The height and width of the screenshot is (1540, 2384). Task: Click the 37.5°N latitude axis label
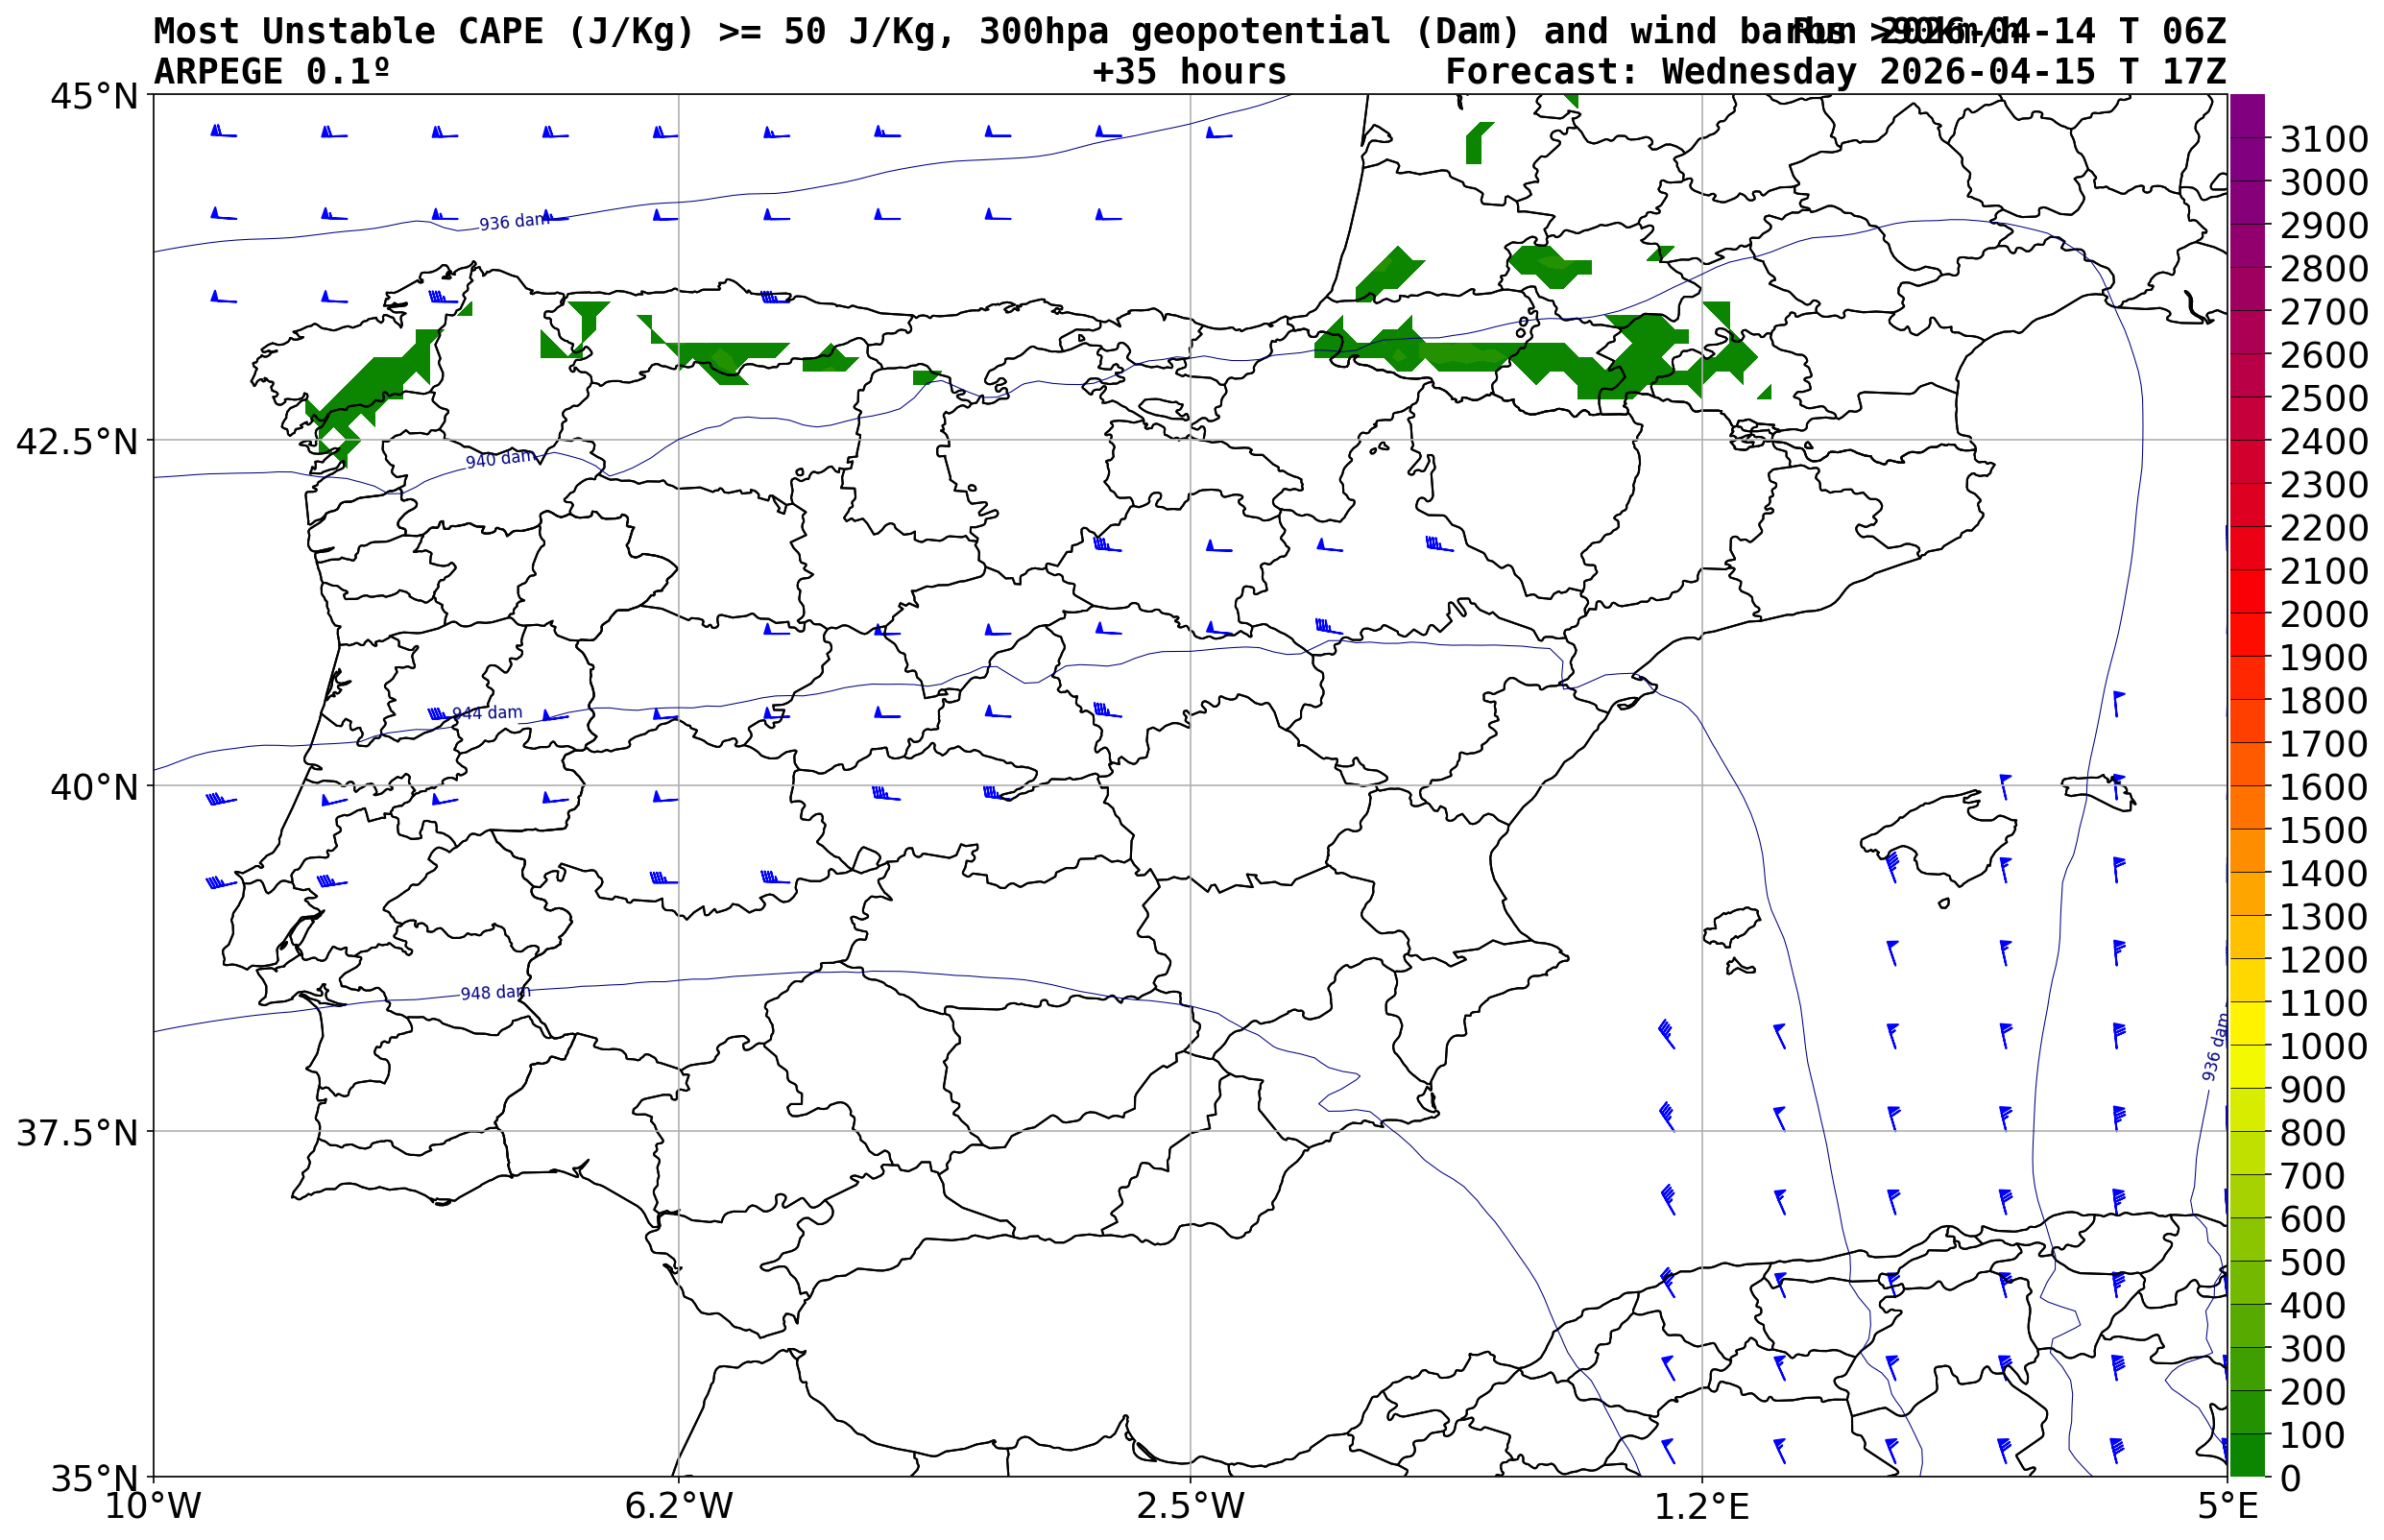[77, 1133]
